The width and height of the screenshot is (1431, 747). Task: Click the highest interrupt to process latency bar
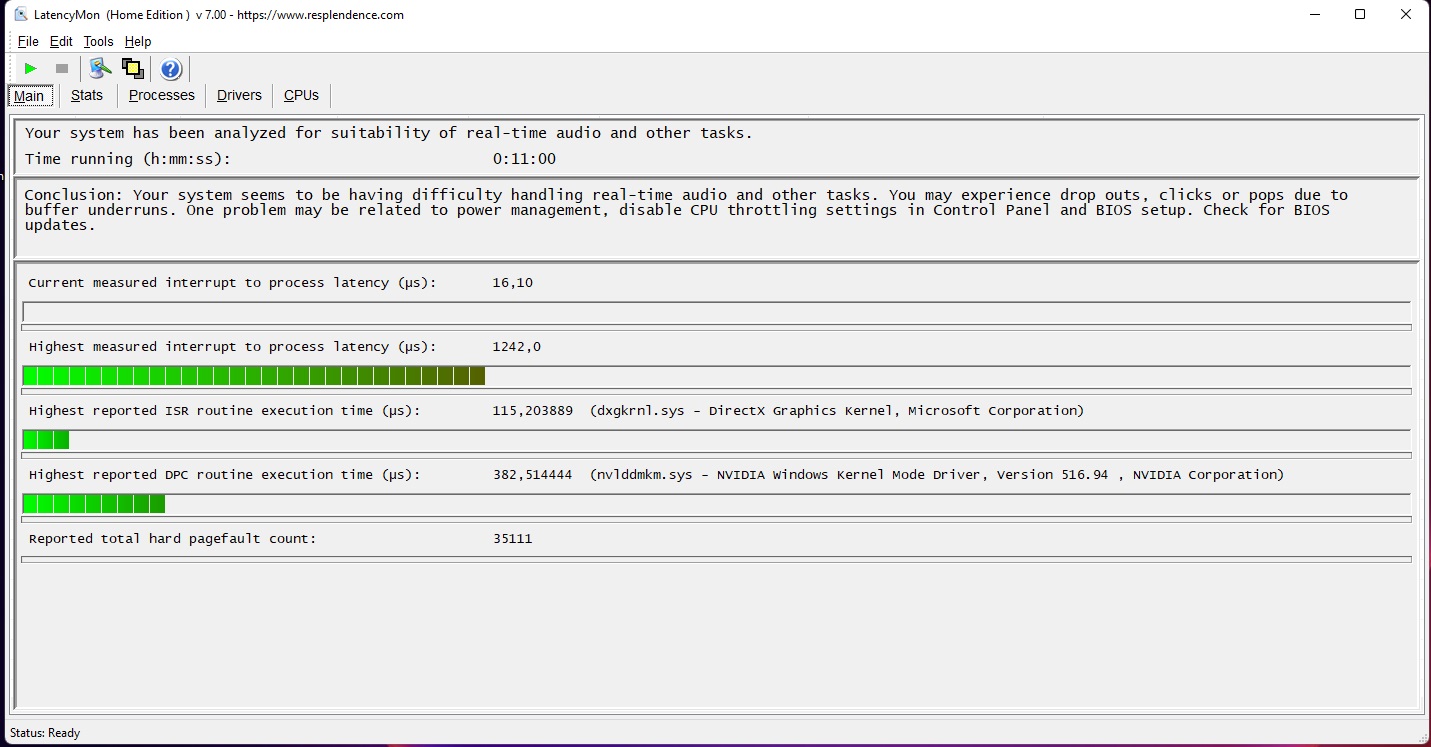[716, 376]
